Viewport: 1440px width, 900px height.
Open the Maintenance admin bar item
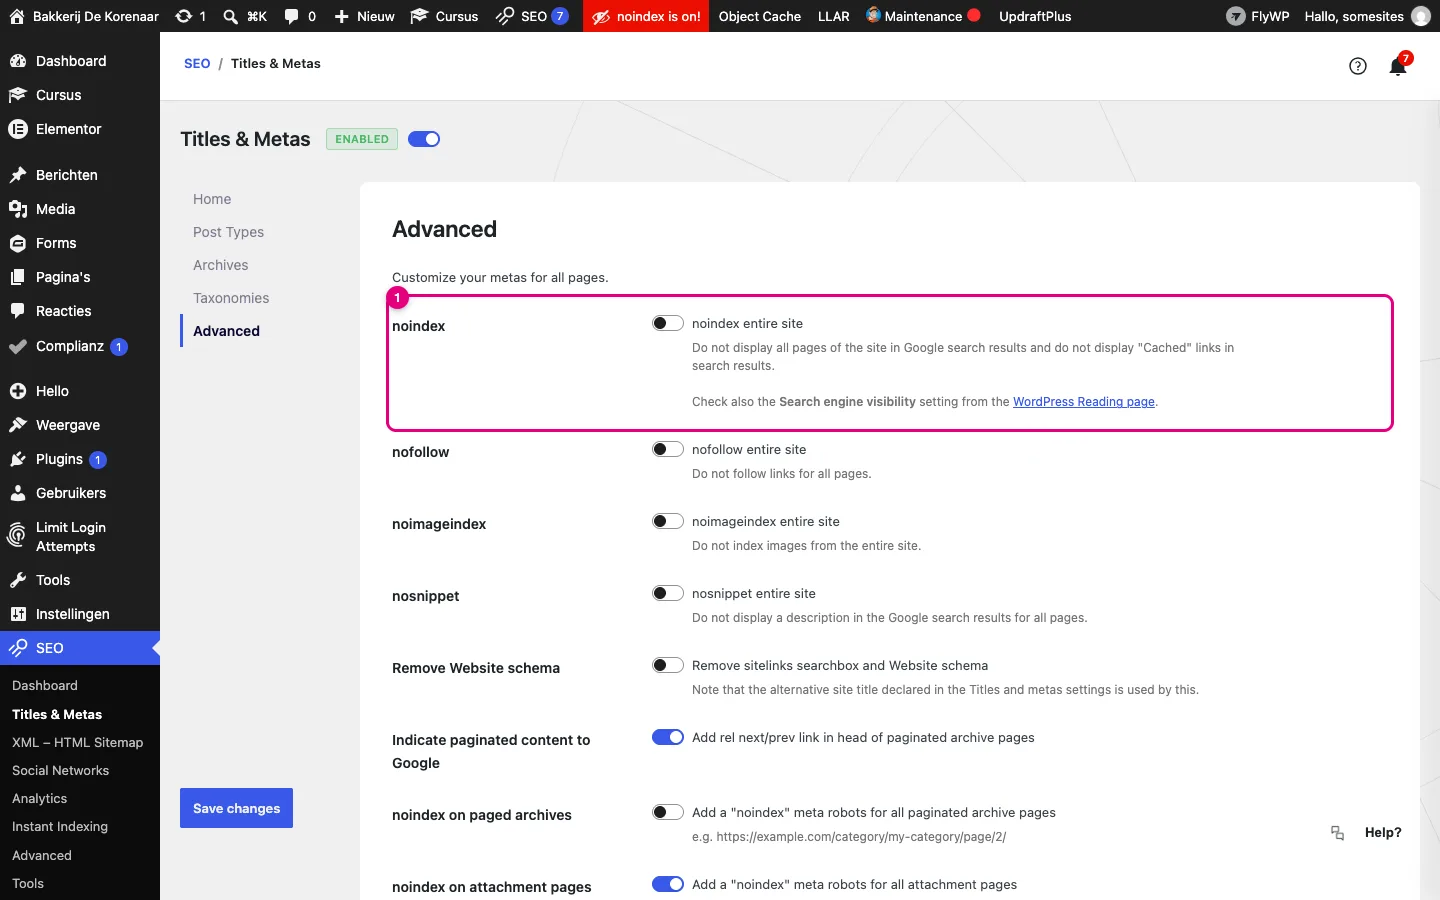point(922,16)
